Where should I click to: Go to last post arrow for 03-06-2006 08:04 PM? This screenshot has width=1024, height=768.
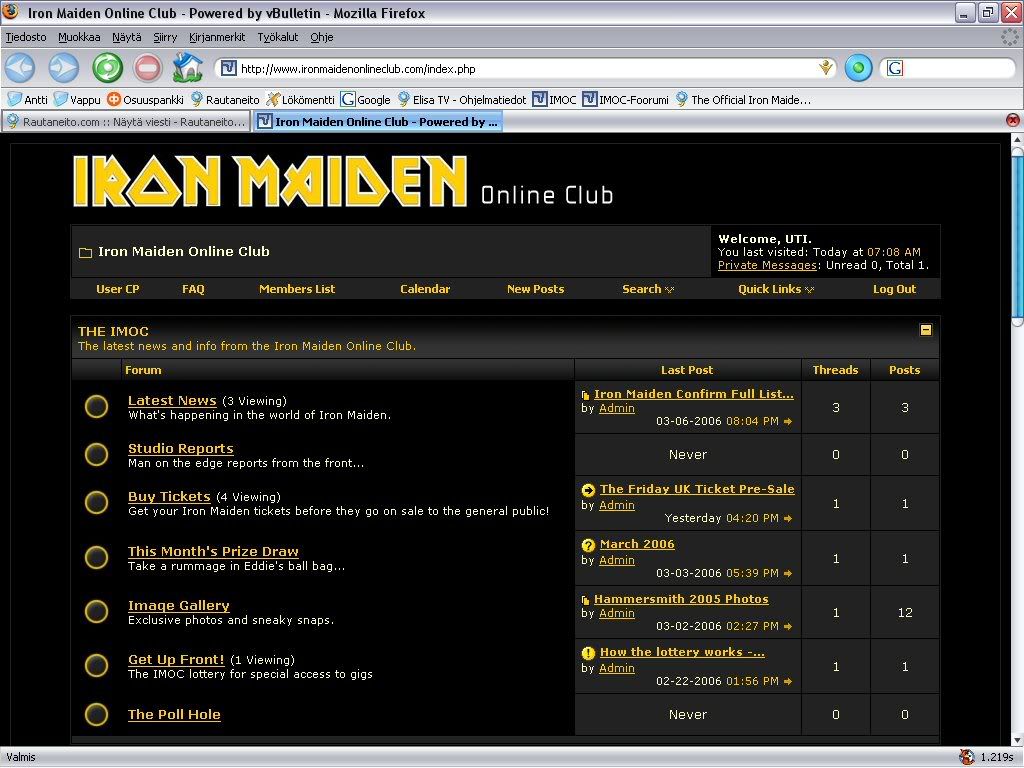788,422
